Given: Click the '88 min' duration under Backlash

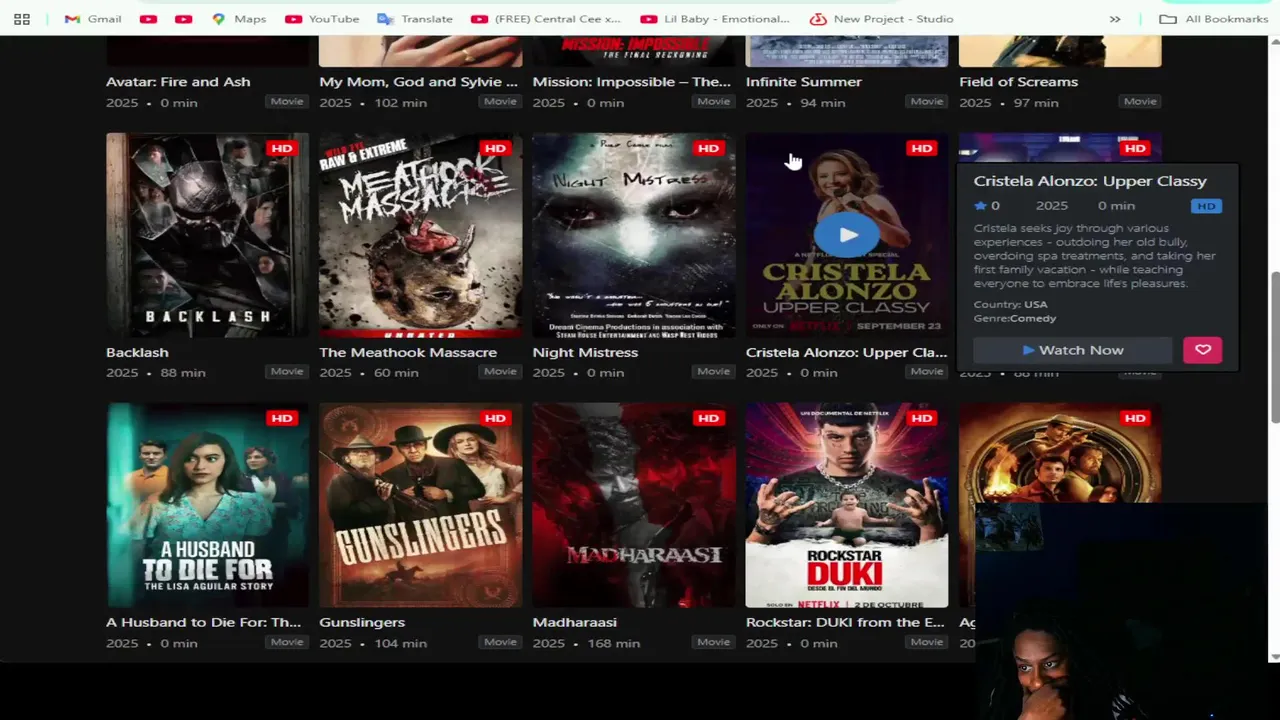Looking at the screenshot, I should coord(182,372).
